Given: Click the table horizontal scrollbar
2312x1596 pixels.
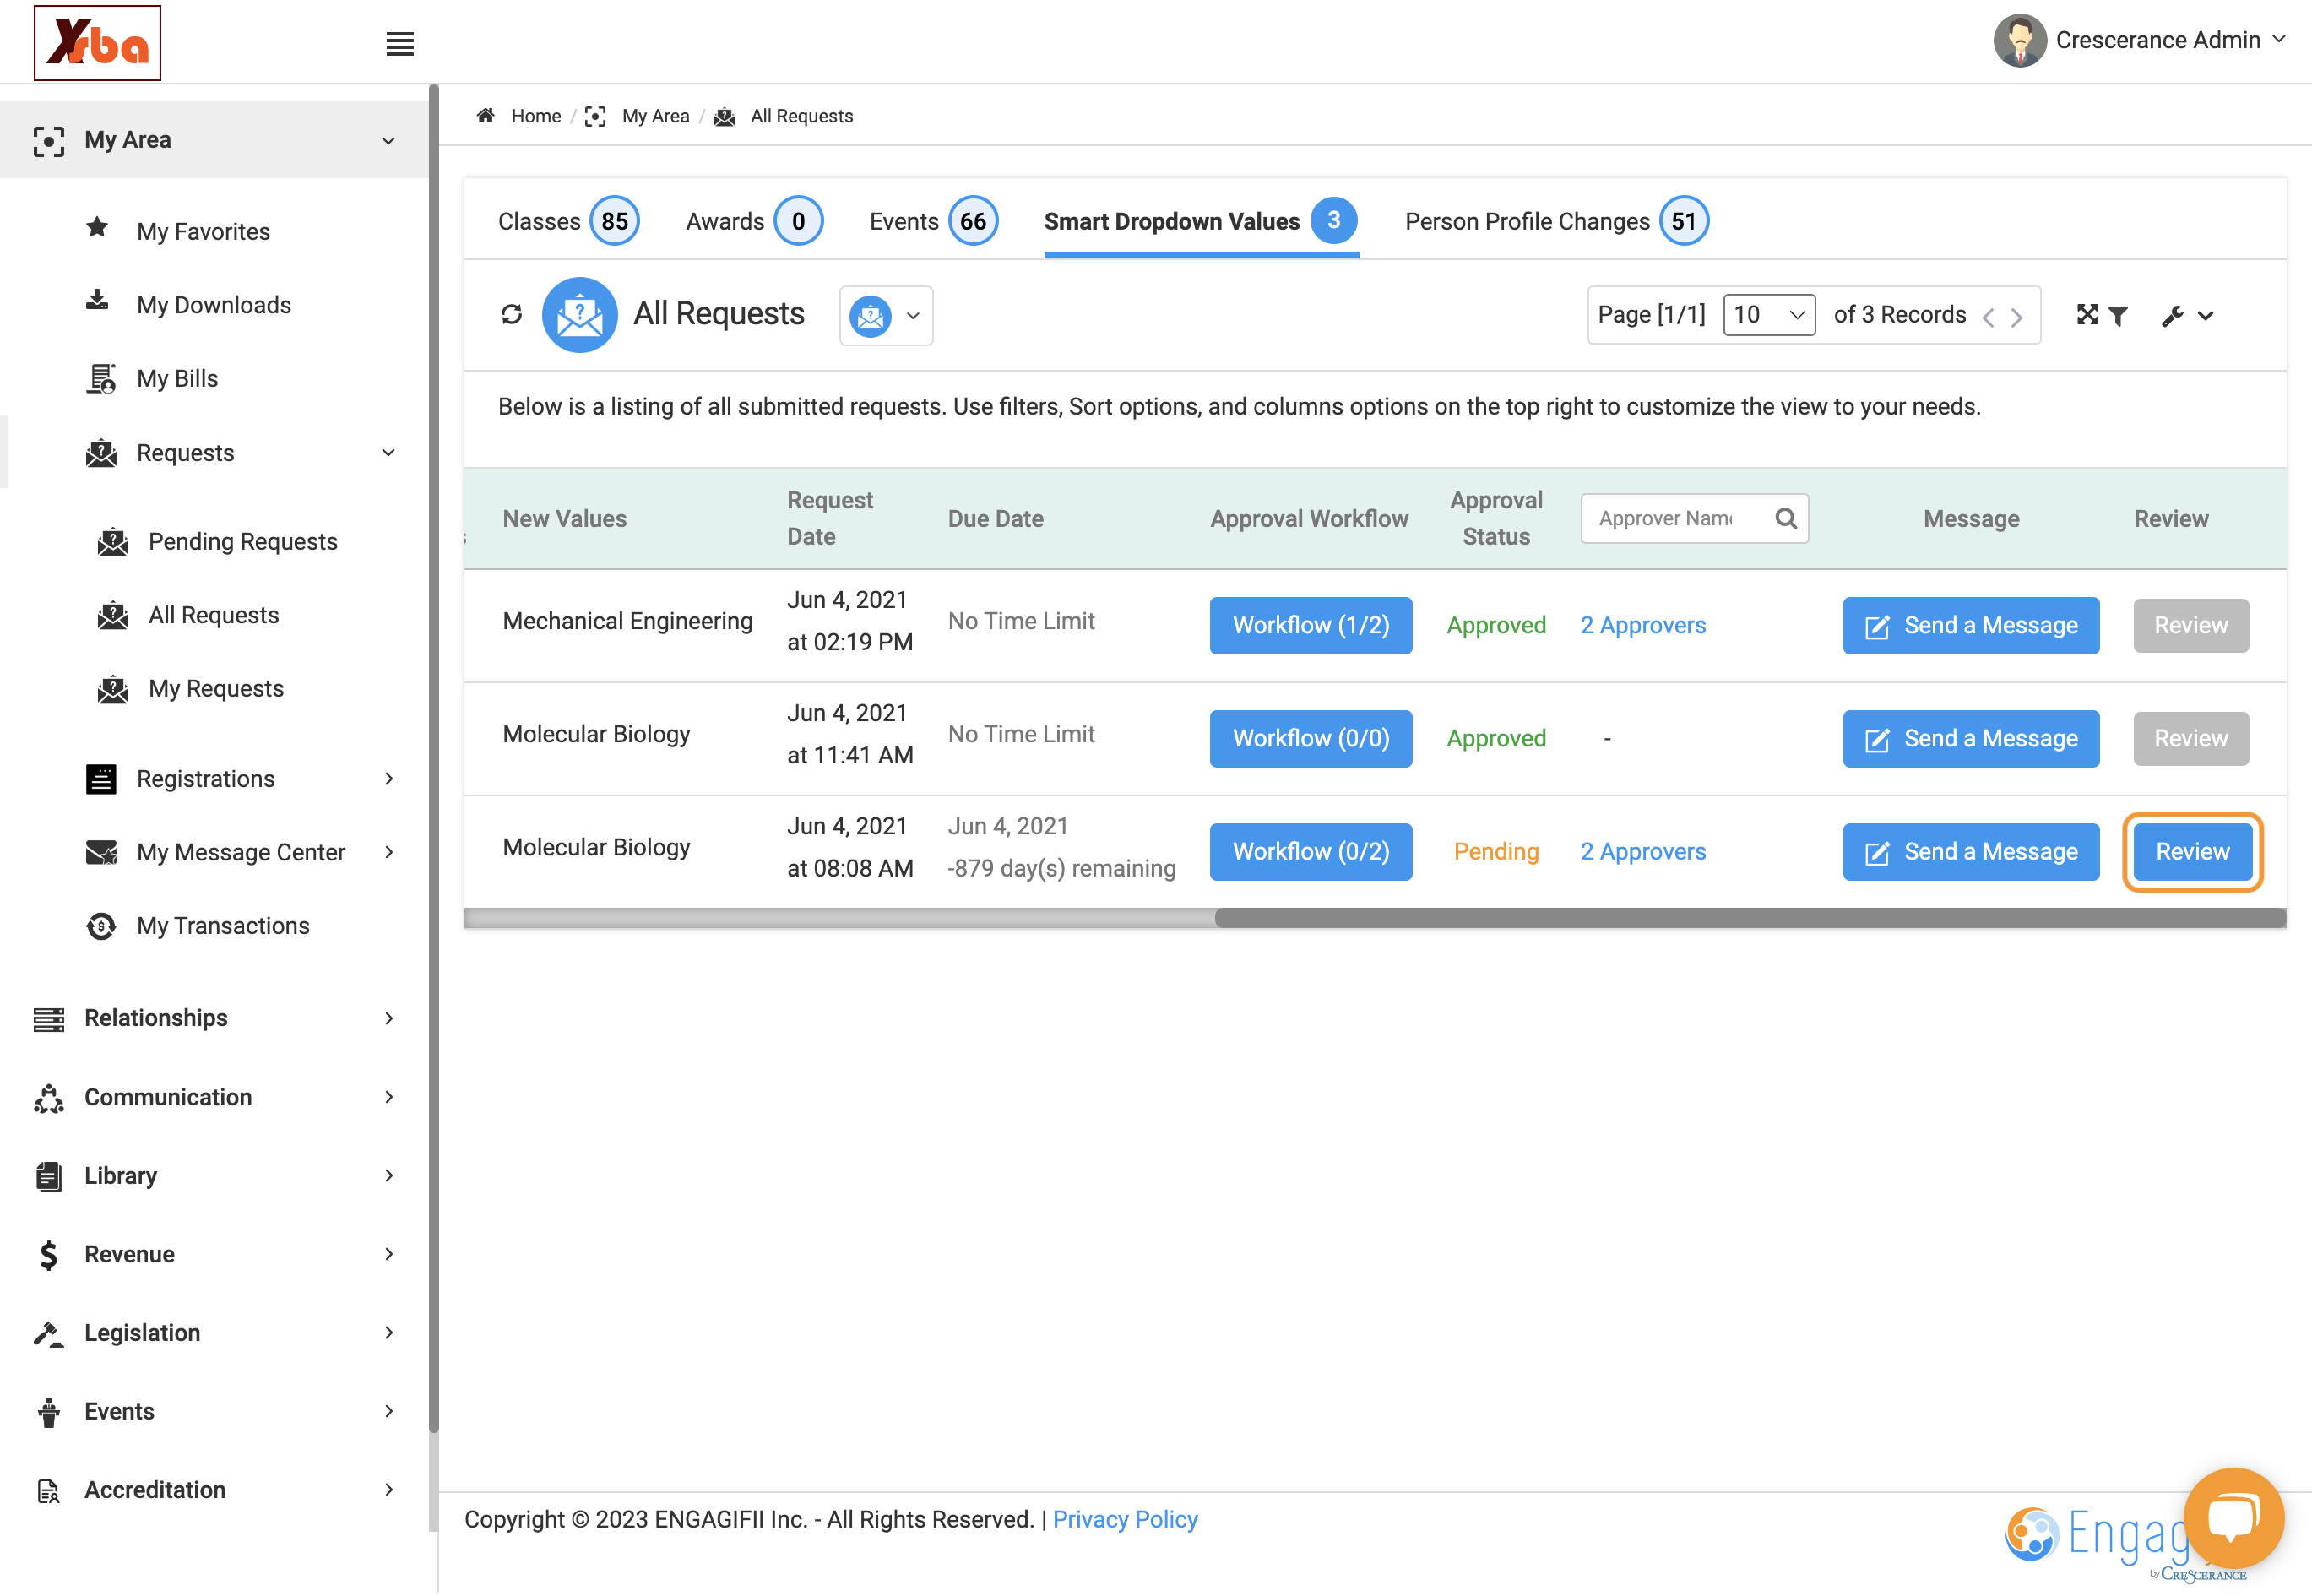Looking at the screenshot, I should (x=1750, y=918).
